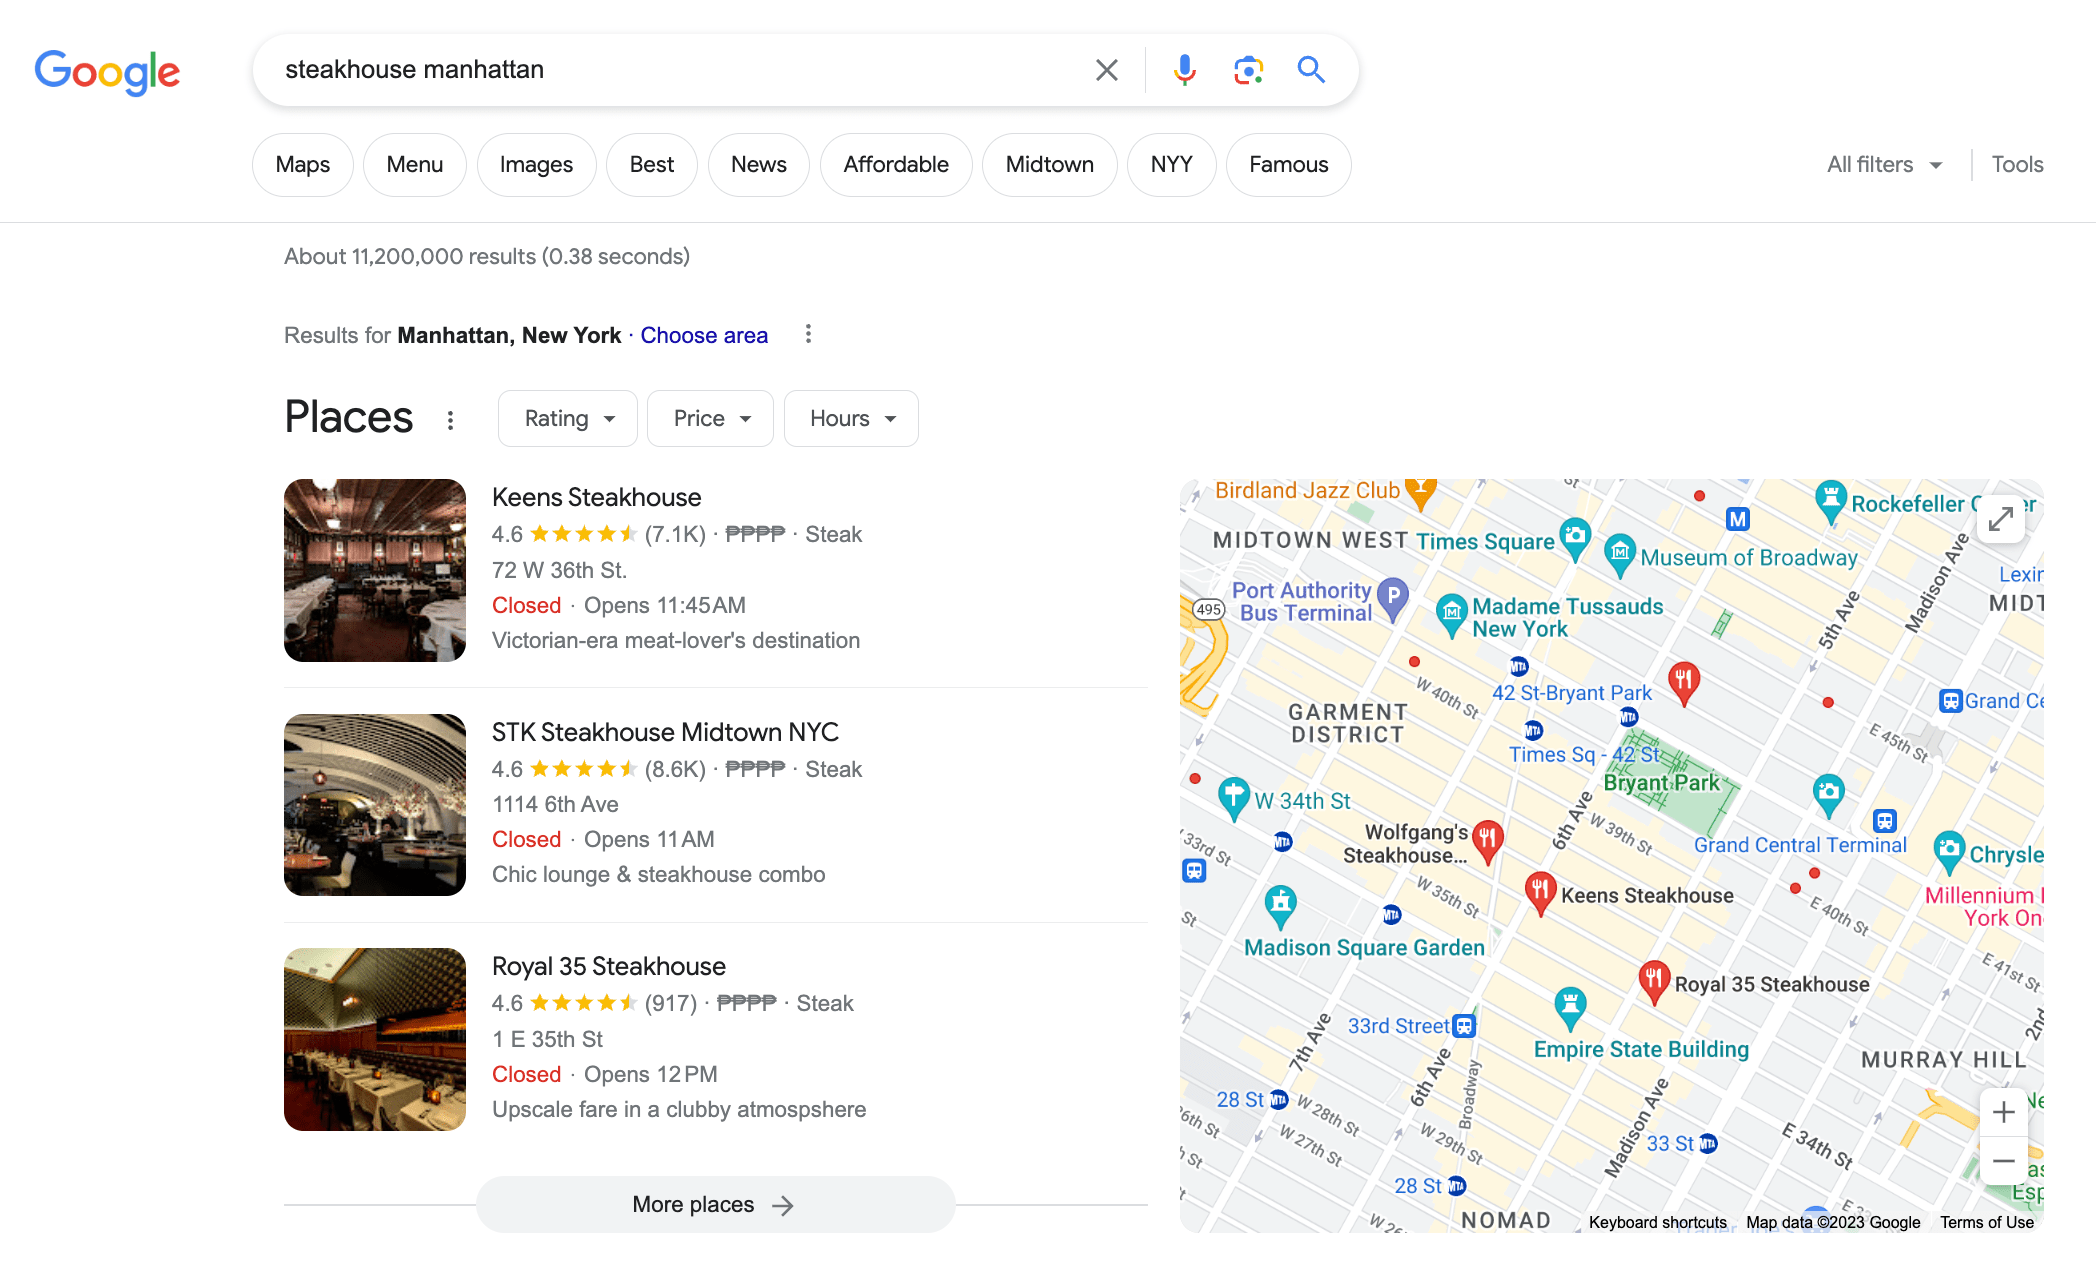
Task: Select the Famous filter chip
Action: 1289,165
